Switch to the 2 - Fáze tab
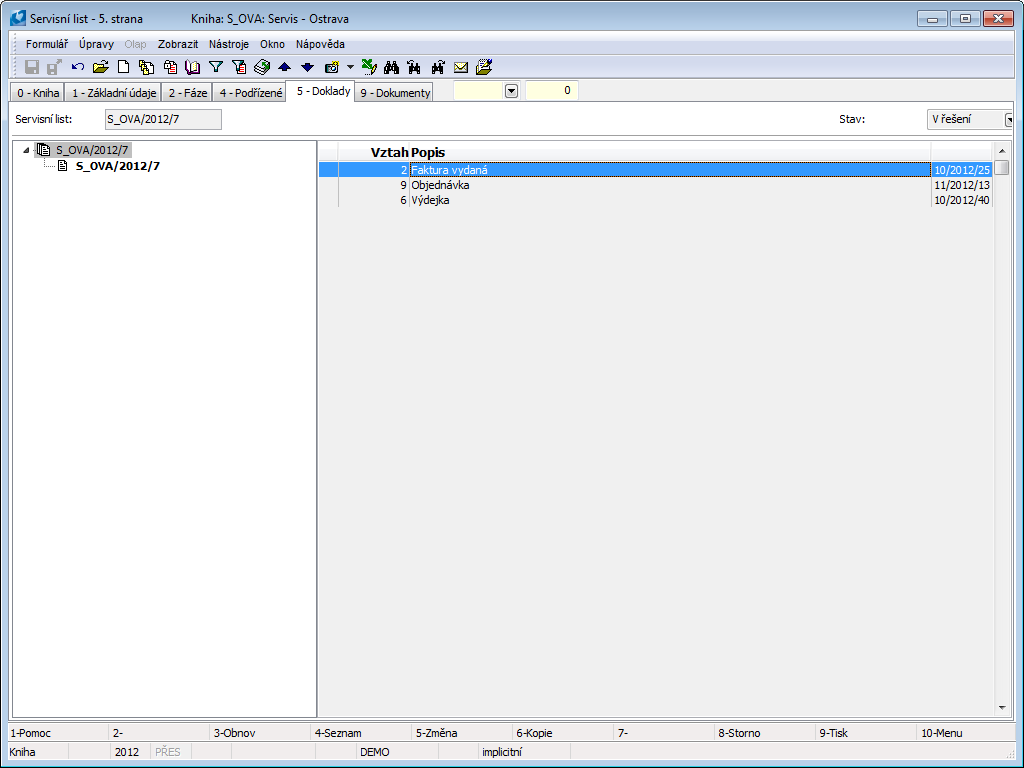This screenshot has width=1024, height=768. coord(187,93)
